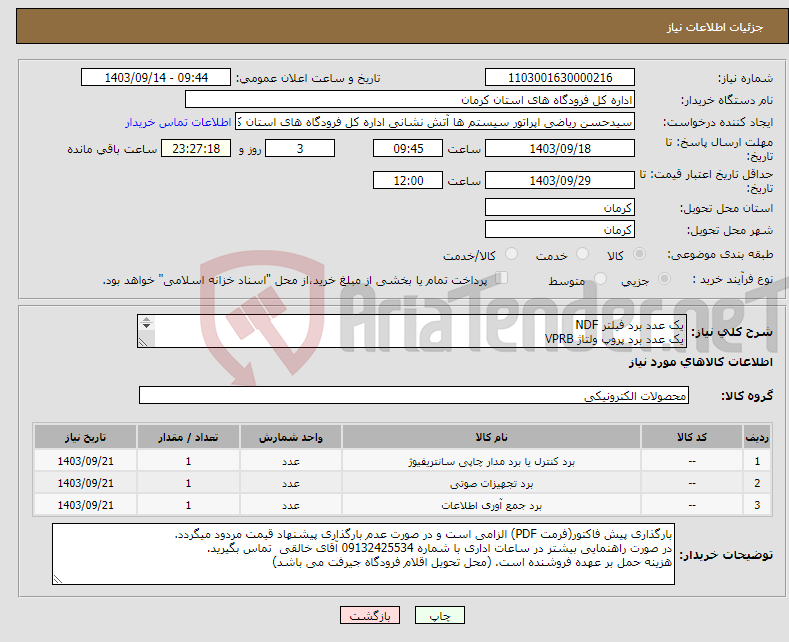Toggle the Islamic treasury bonds payment checkbox

[502, 277]
